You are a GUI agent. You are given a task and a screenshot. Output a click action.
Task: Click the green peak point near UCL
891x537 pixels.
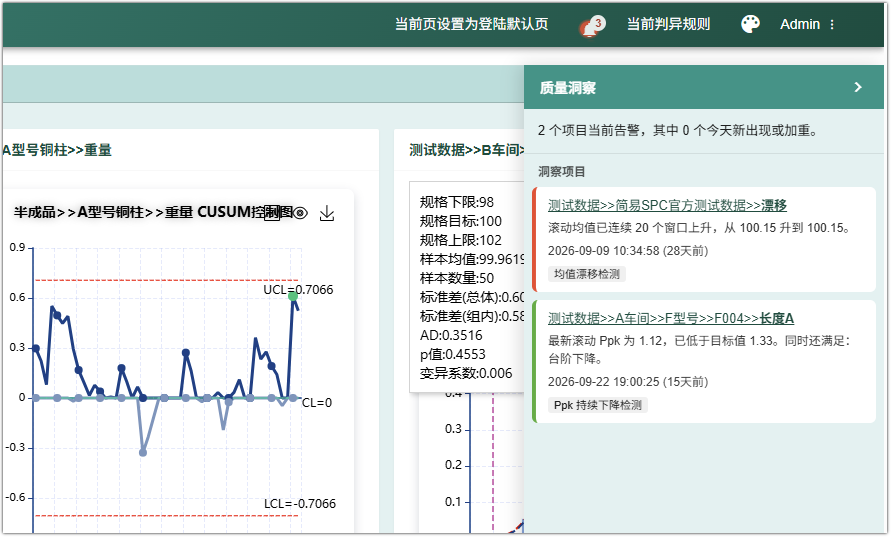[x=293, y=296]
